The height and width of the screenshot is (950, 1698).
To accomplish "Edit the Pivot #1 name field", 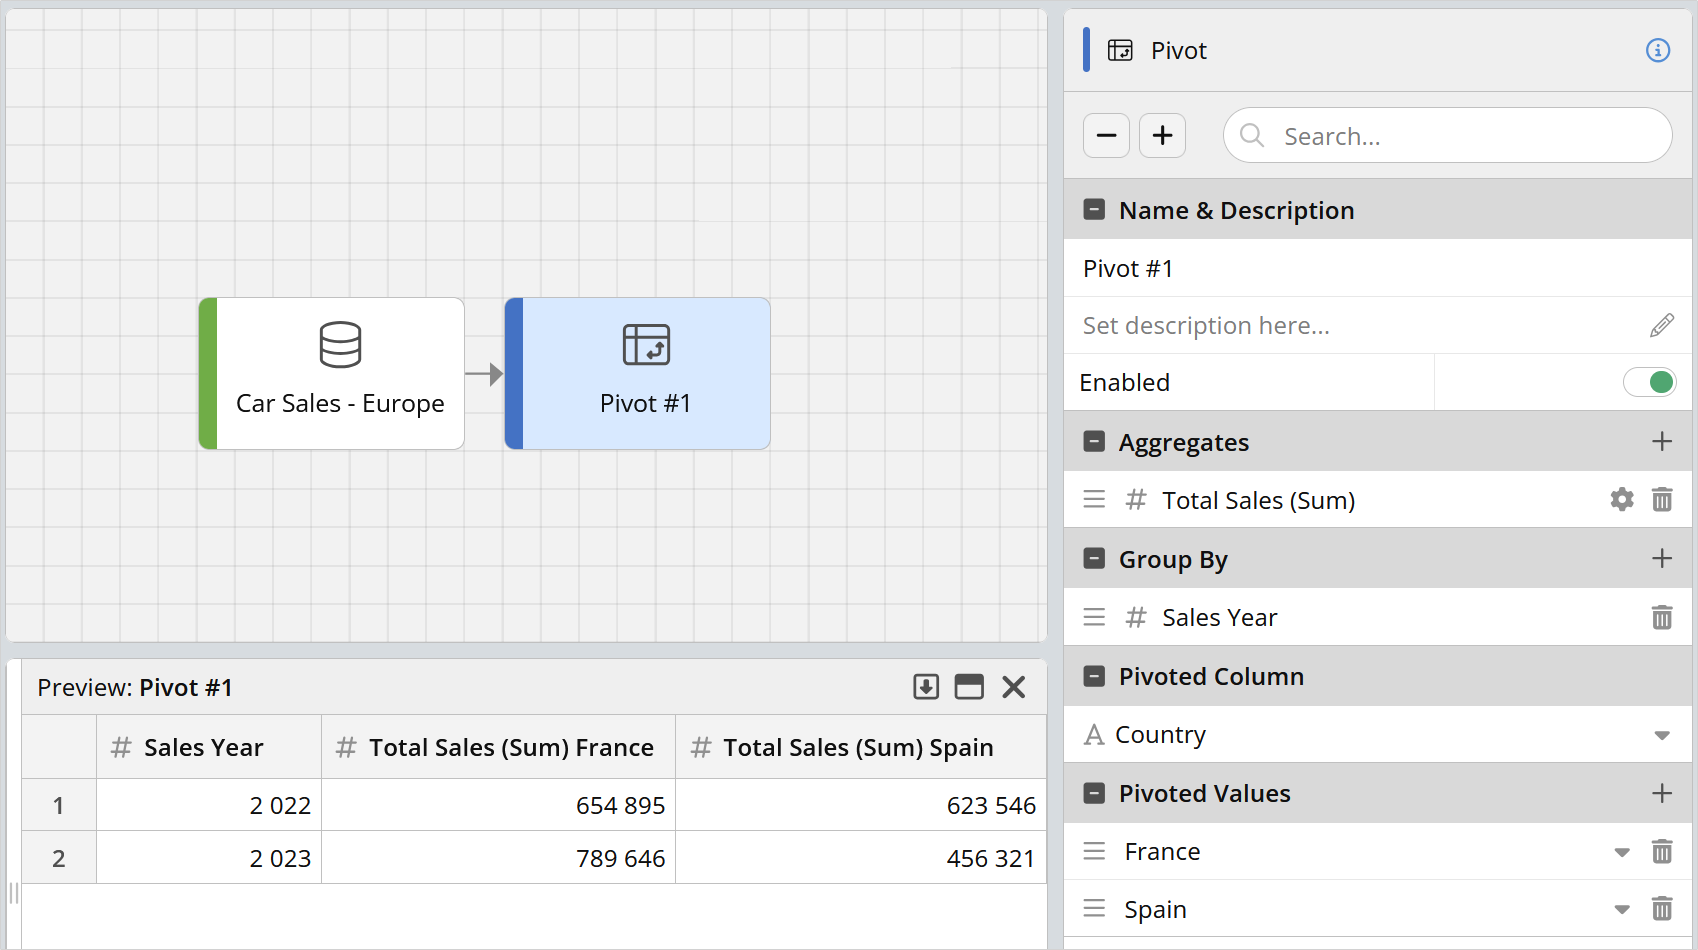I will pyautogui.click(x=1377, y=268).
